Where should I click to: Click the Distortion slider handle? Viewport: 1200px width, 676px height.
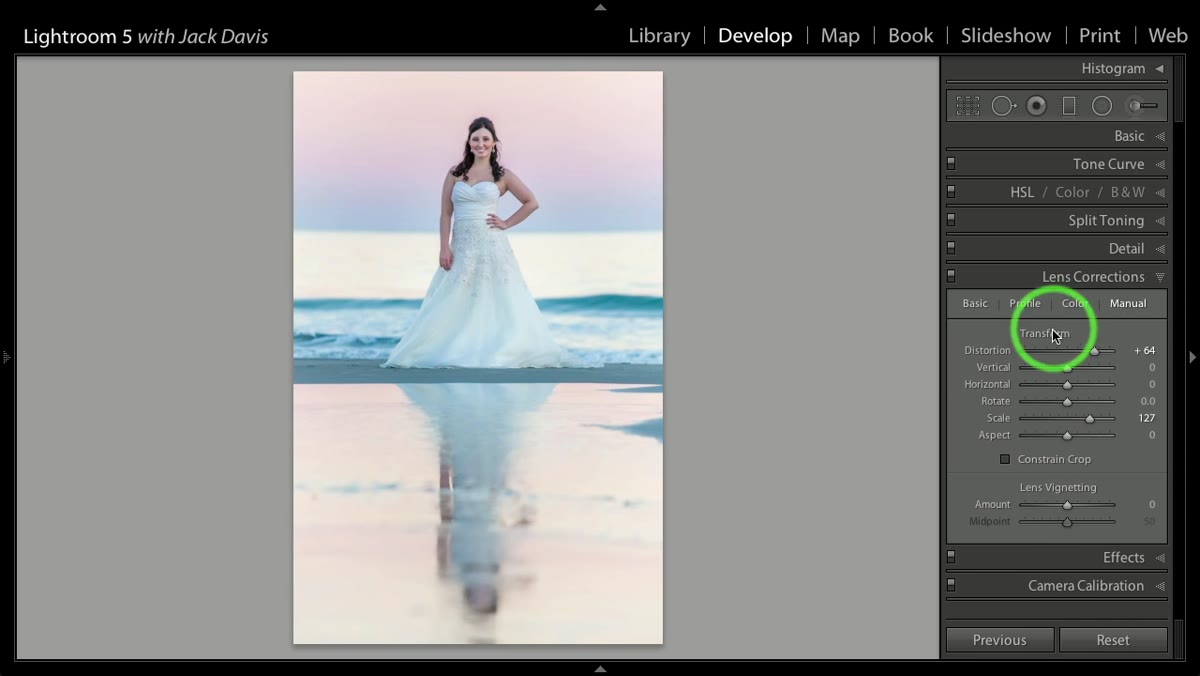click(1095, 351)
